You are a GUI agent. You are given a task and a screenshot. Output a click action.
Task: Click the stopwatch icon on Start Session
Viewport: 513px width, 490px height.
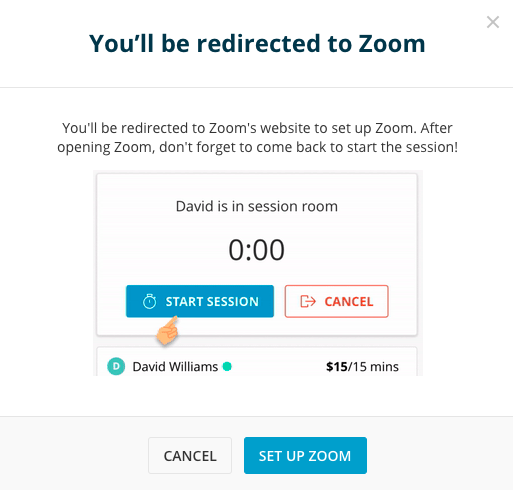pos(149,301)
